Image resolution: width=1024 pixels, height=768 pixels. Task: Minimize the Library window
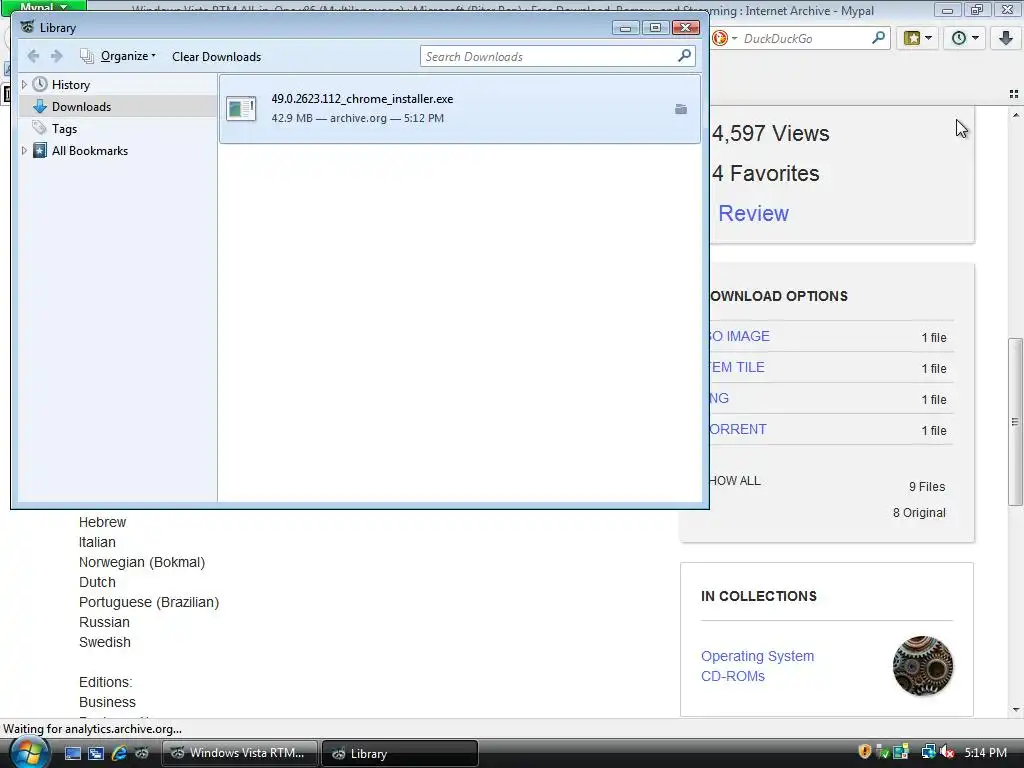(x=626, y=27)
